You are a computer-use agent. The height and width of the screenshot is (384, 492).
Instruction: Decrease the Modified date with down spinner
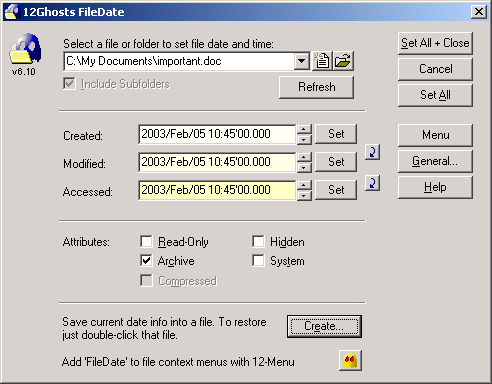pyautogui.click(x=304, y=167)
